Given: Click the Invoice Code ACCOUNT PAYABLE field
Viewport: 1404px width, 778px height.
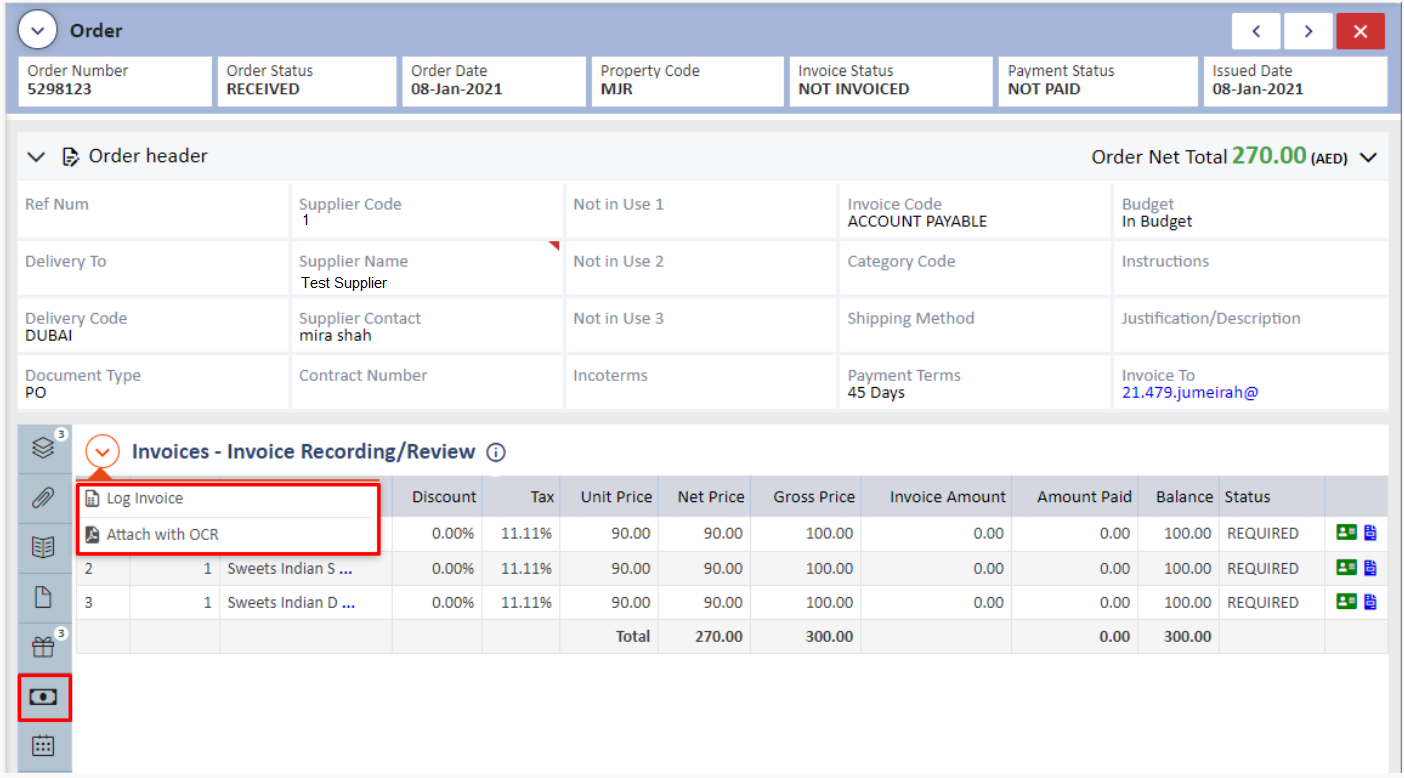Looking at the screenshot, I should coord(975,210).
